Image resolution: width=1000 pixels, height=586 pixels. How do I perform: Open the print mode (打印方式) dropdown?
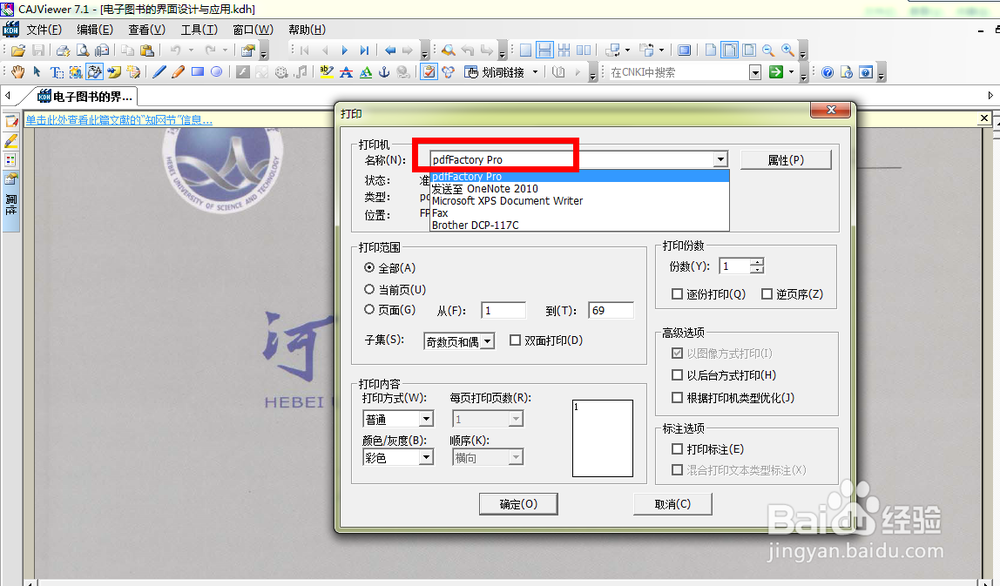(426, 419)
